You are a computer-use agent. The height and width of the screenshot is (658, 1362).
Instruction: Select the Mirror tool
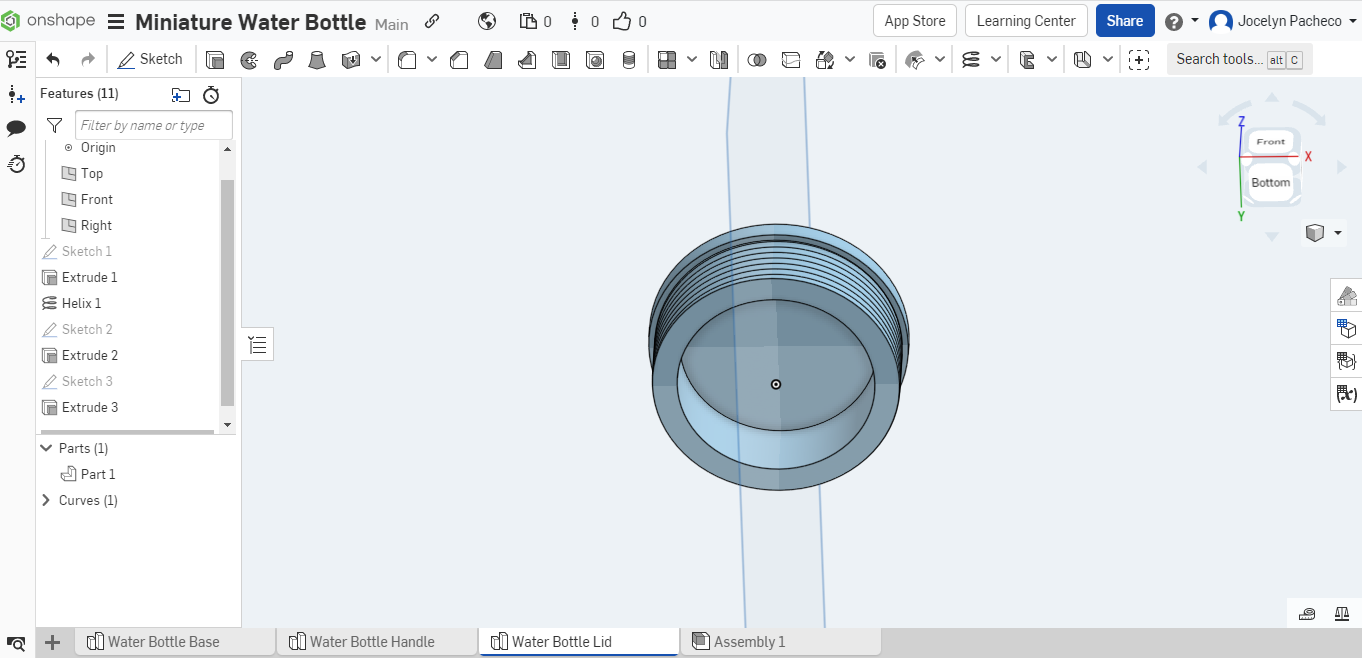[x=718, y=60]
